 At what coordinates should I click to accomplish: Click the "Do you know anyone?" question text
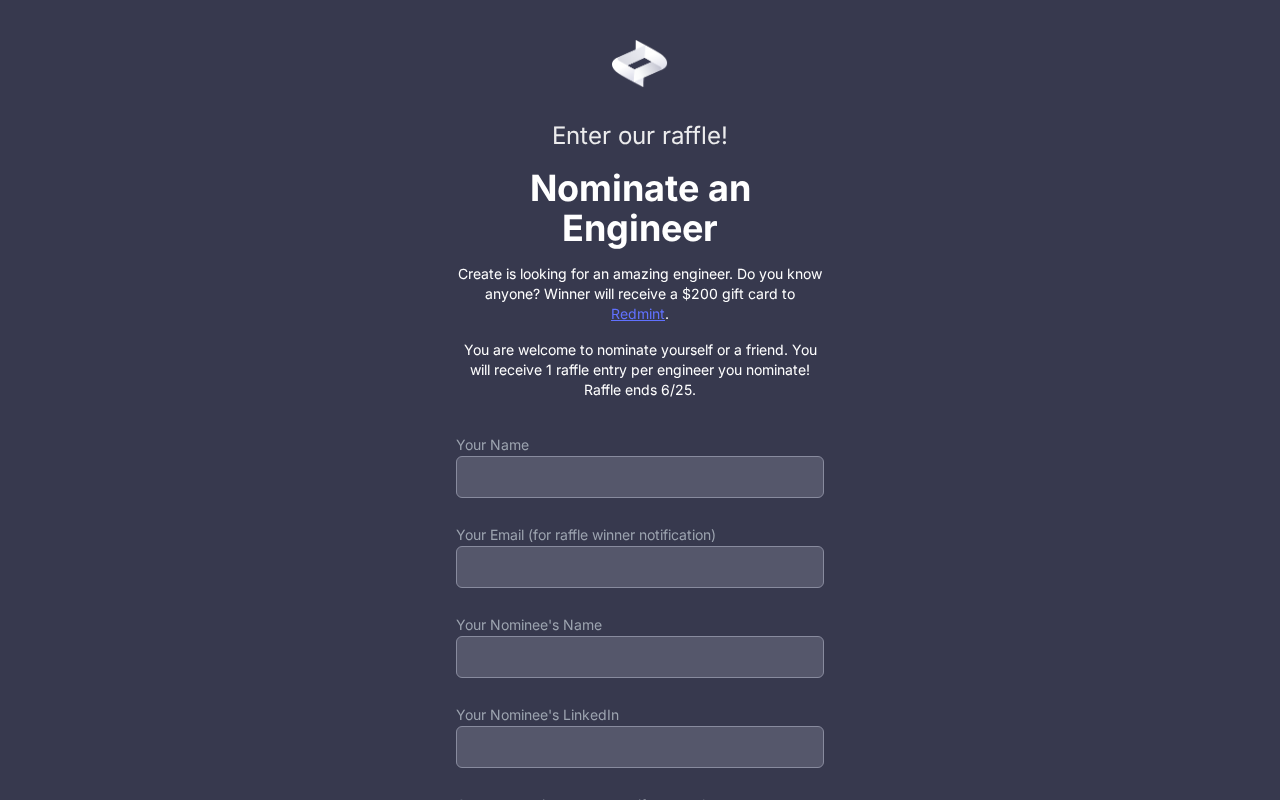[779, 274]
